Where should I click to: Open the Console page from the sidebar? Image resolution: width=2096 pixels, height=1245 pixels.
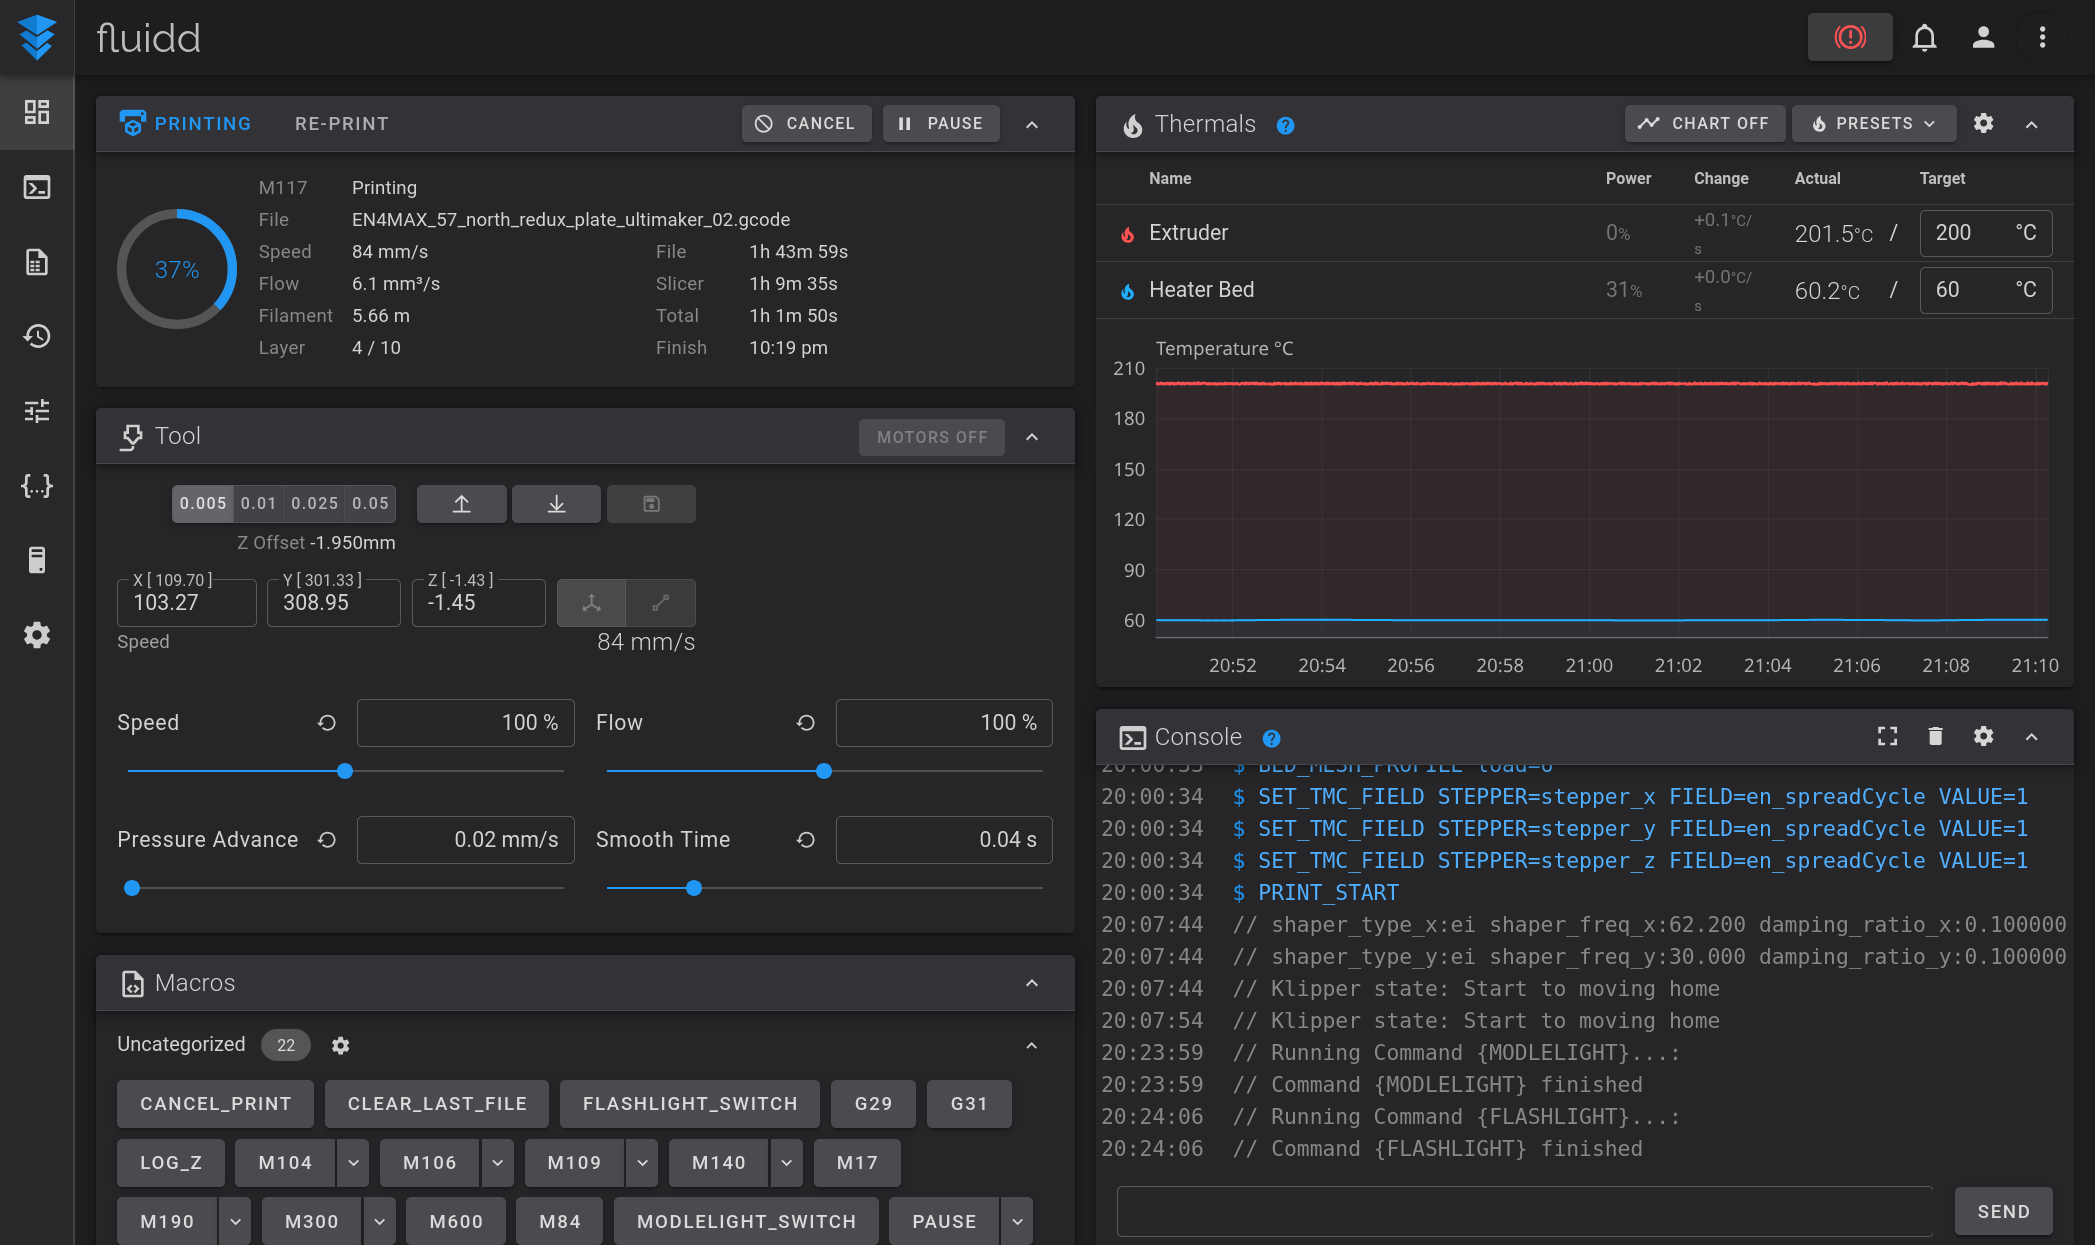[x=37, y=187]
